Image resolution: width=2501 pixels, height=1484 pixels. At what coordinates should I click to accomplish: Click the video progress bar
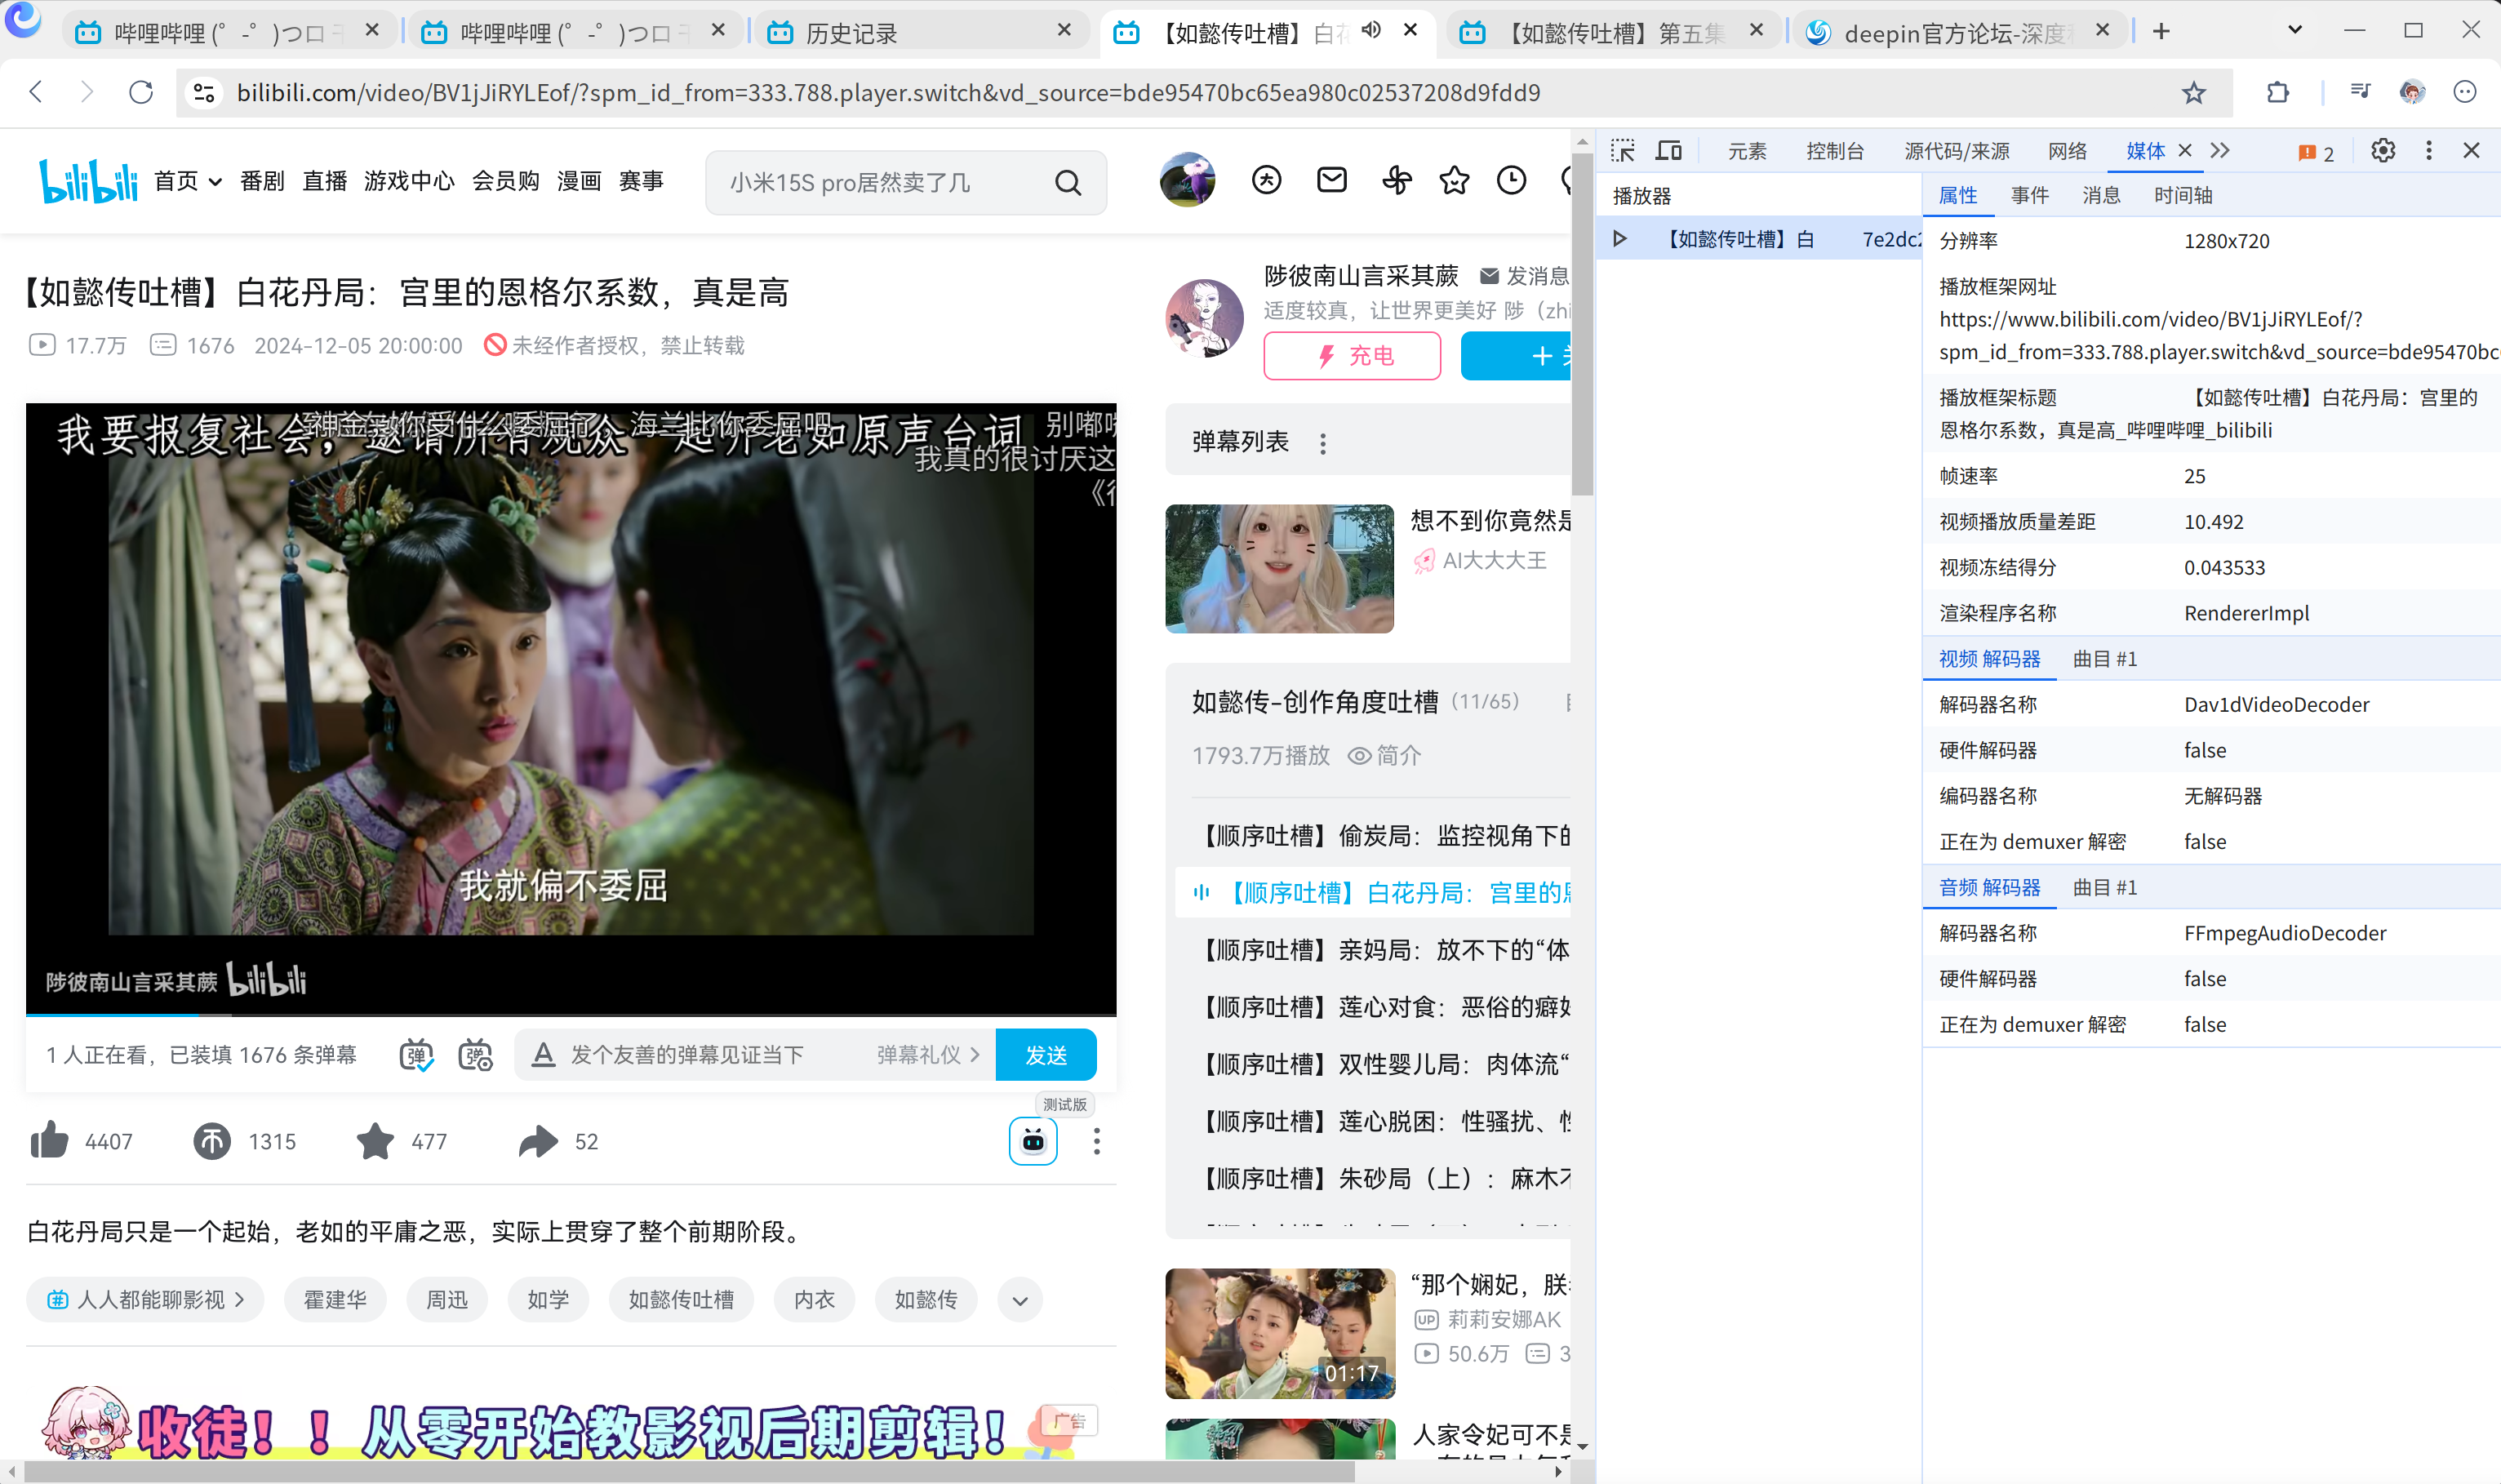tap(571, 1015)
